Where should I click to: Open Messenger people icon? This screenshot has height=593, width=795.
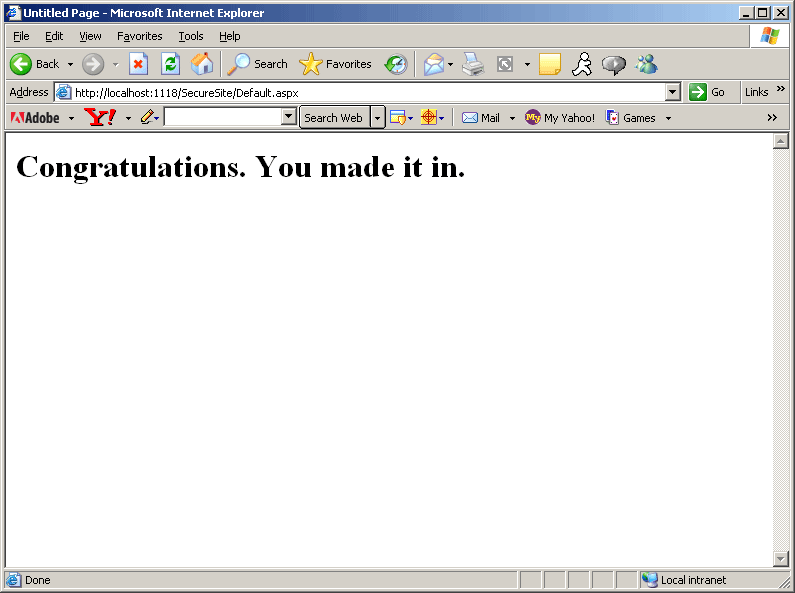[646, 64]
